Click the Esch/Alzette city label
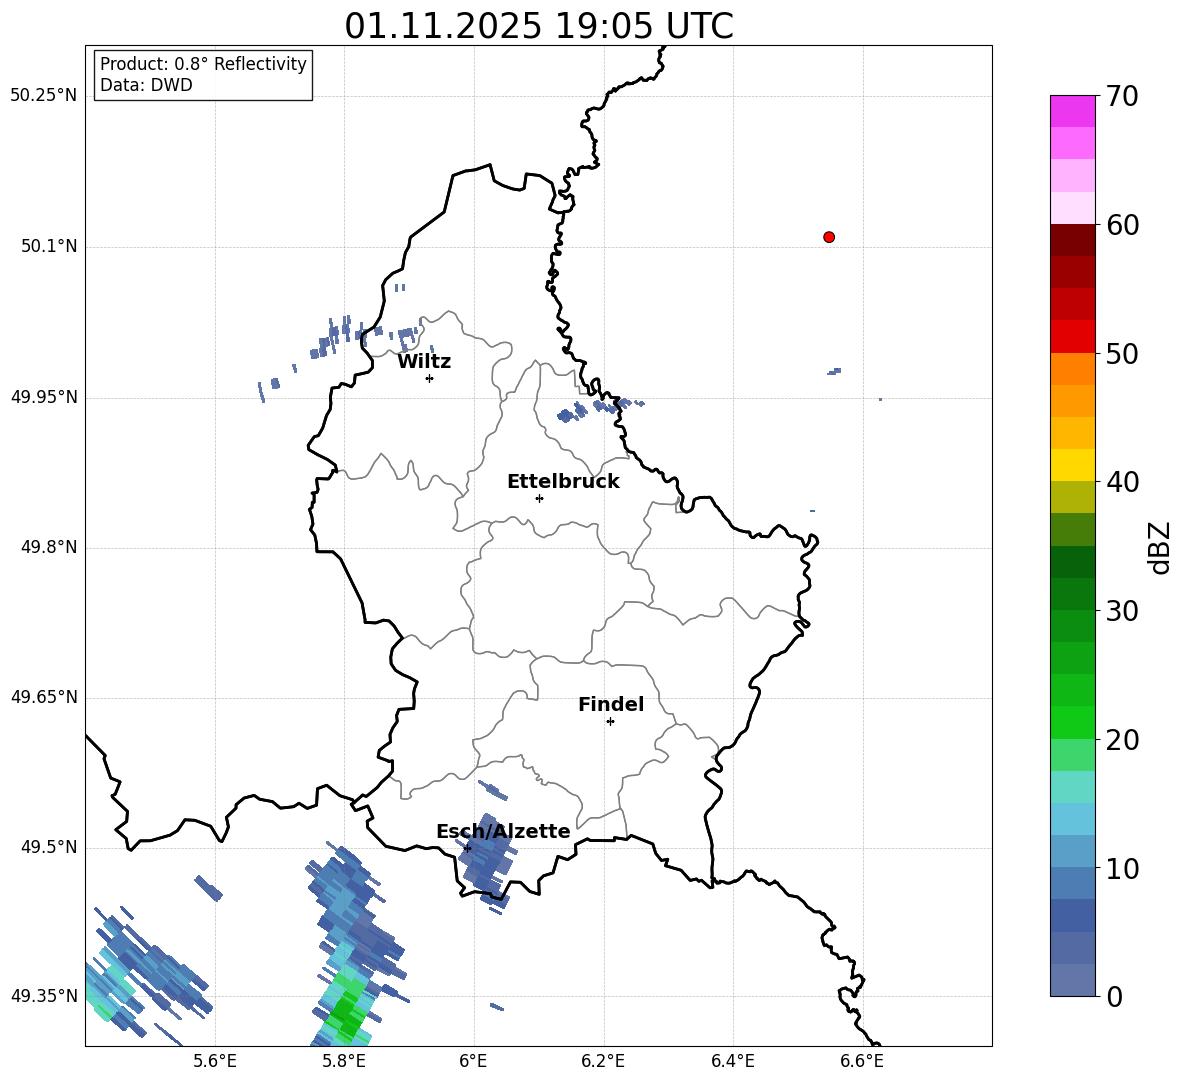Screen dimensions: 1184x1081 point(503,831)
